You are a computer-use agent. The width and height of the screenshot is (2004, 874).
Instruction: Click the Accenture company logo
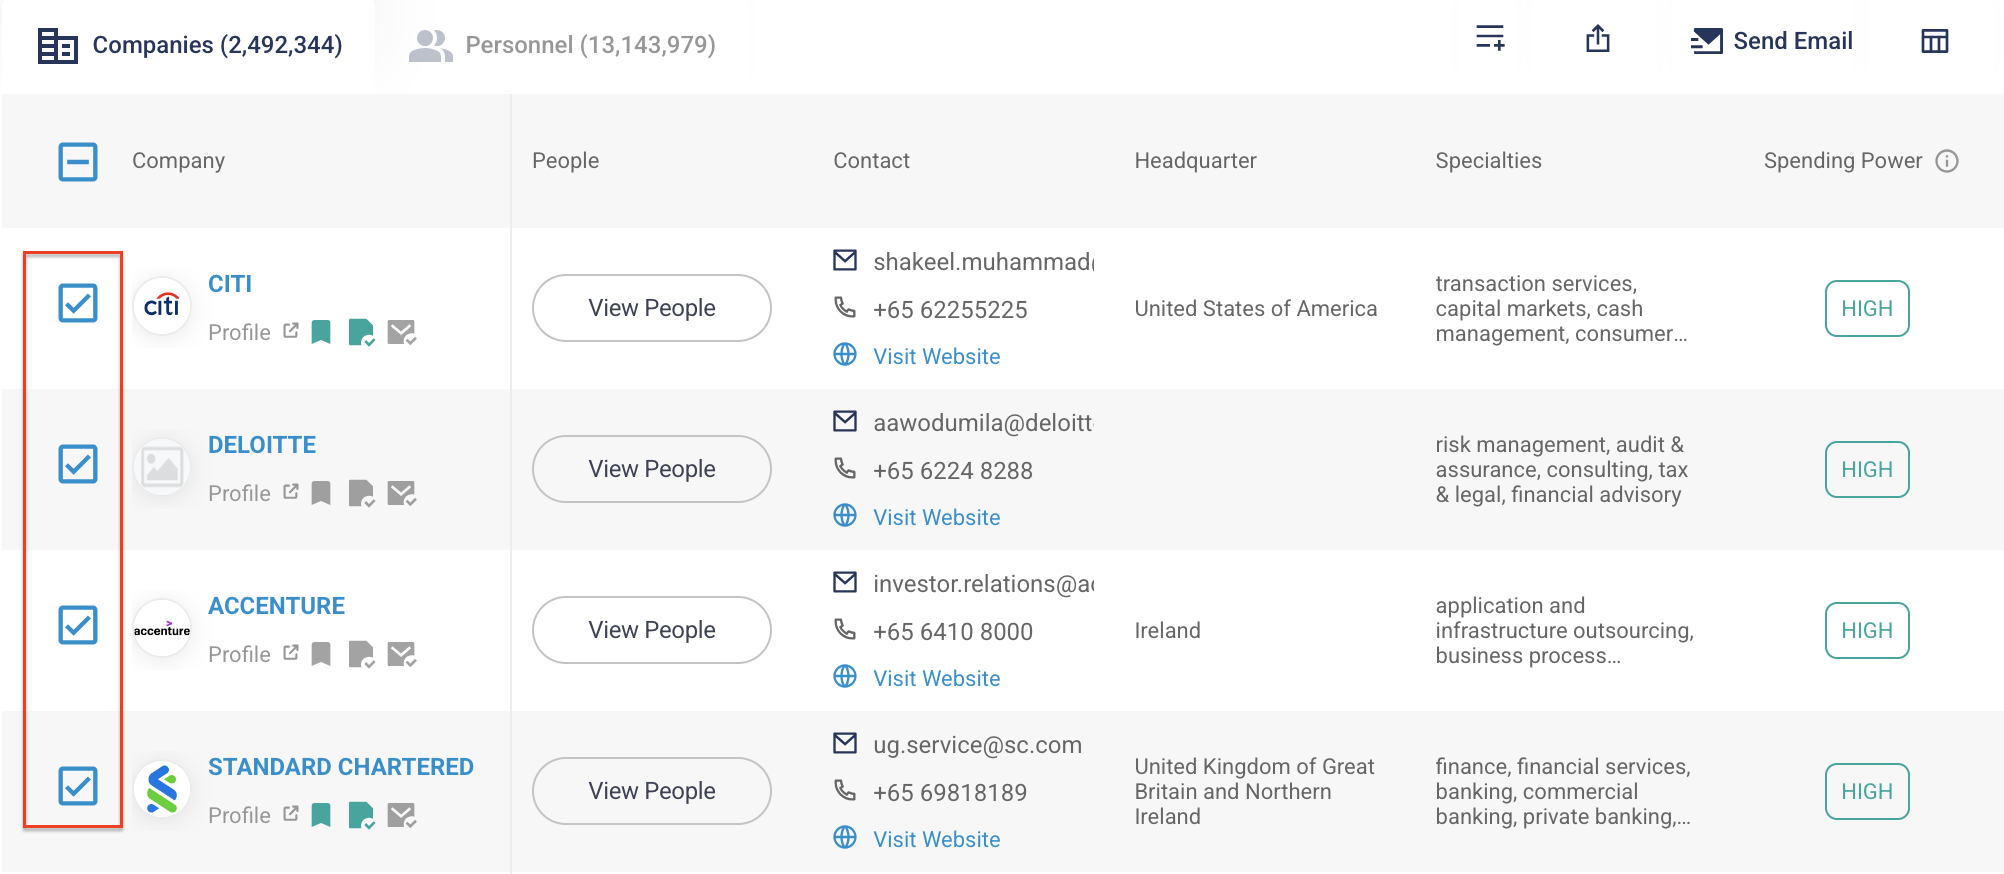162,629
